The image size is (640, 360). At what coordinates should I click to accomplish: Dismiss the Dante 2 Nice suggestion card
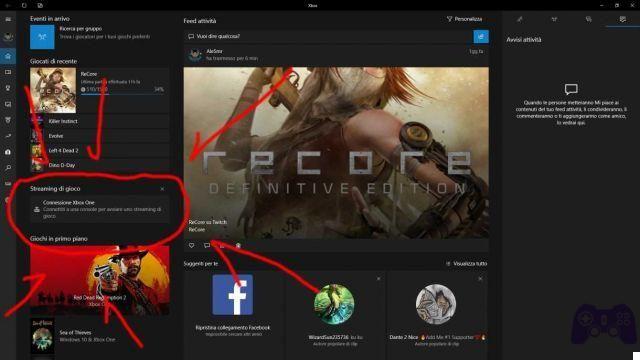tap(480, 279)
